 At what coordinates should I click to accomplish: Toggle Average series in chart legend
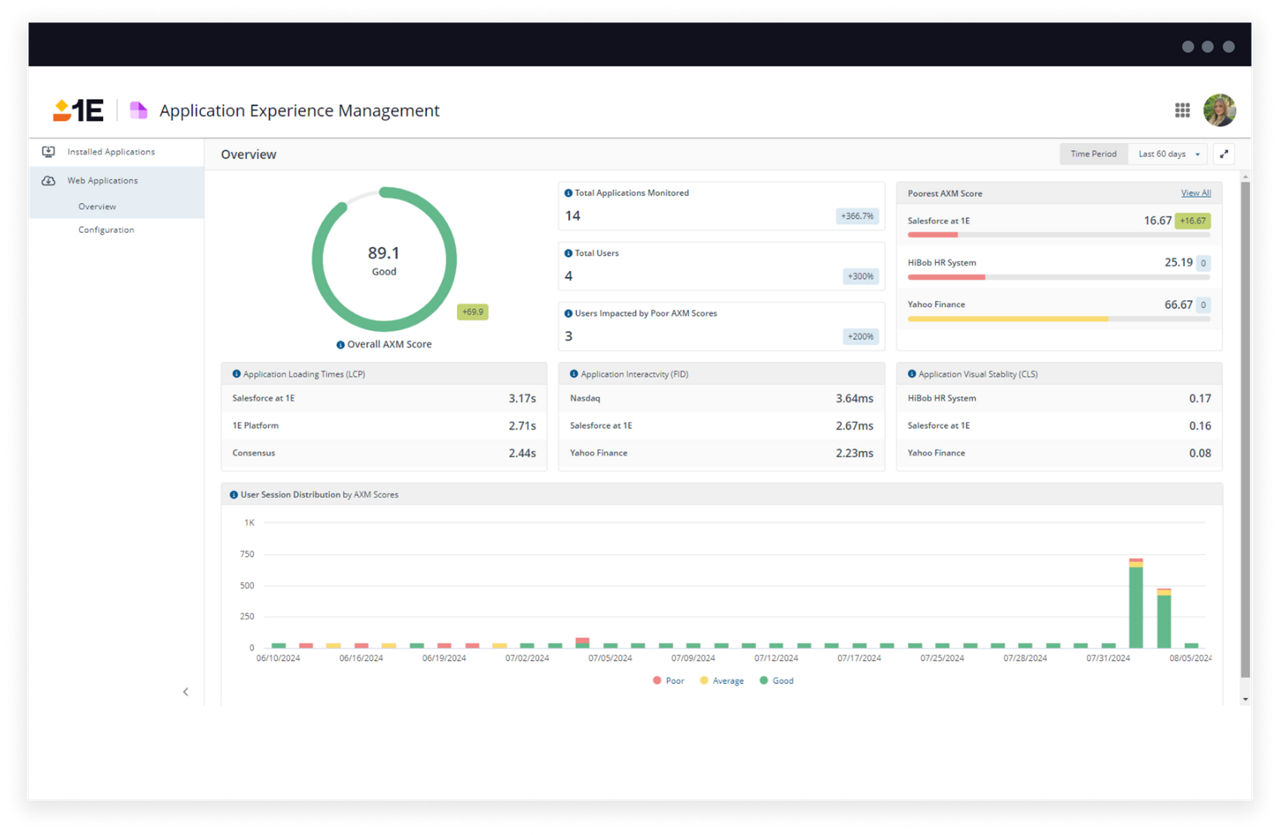pos(721,681)
